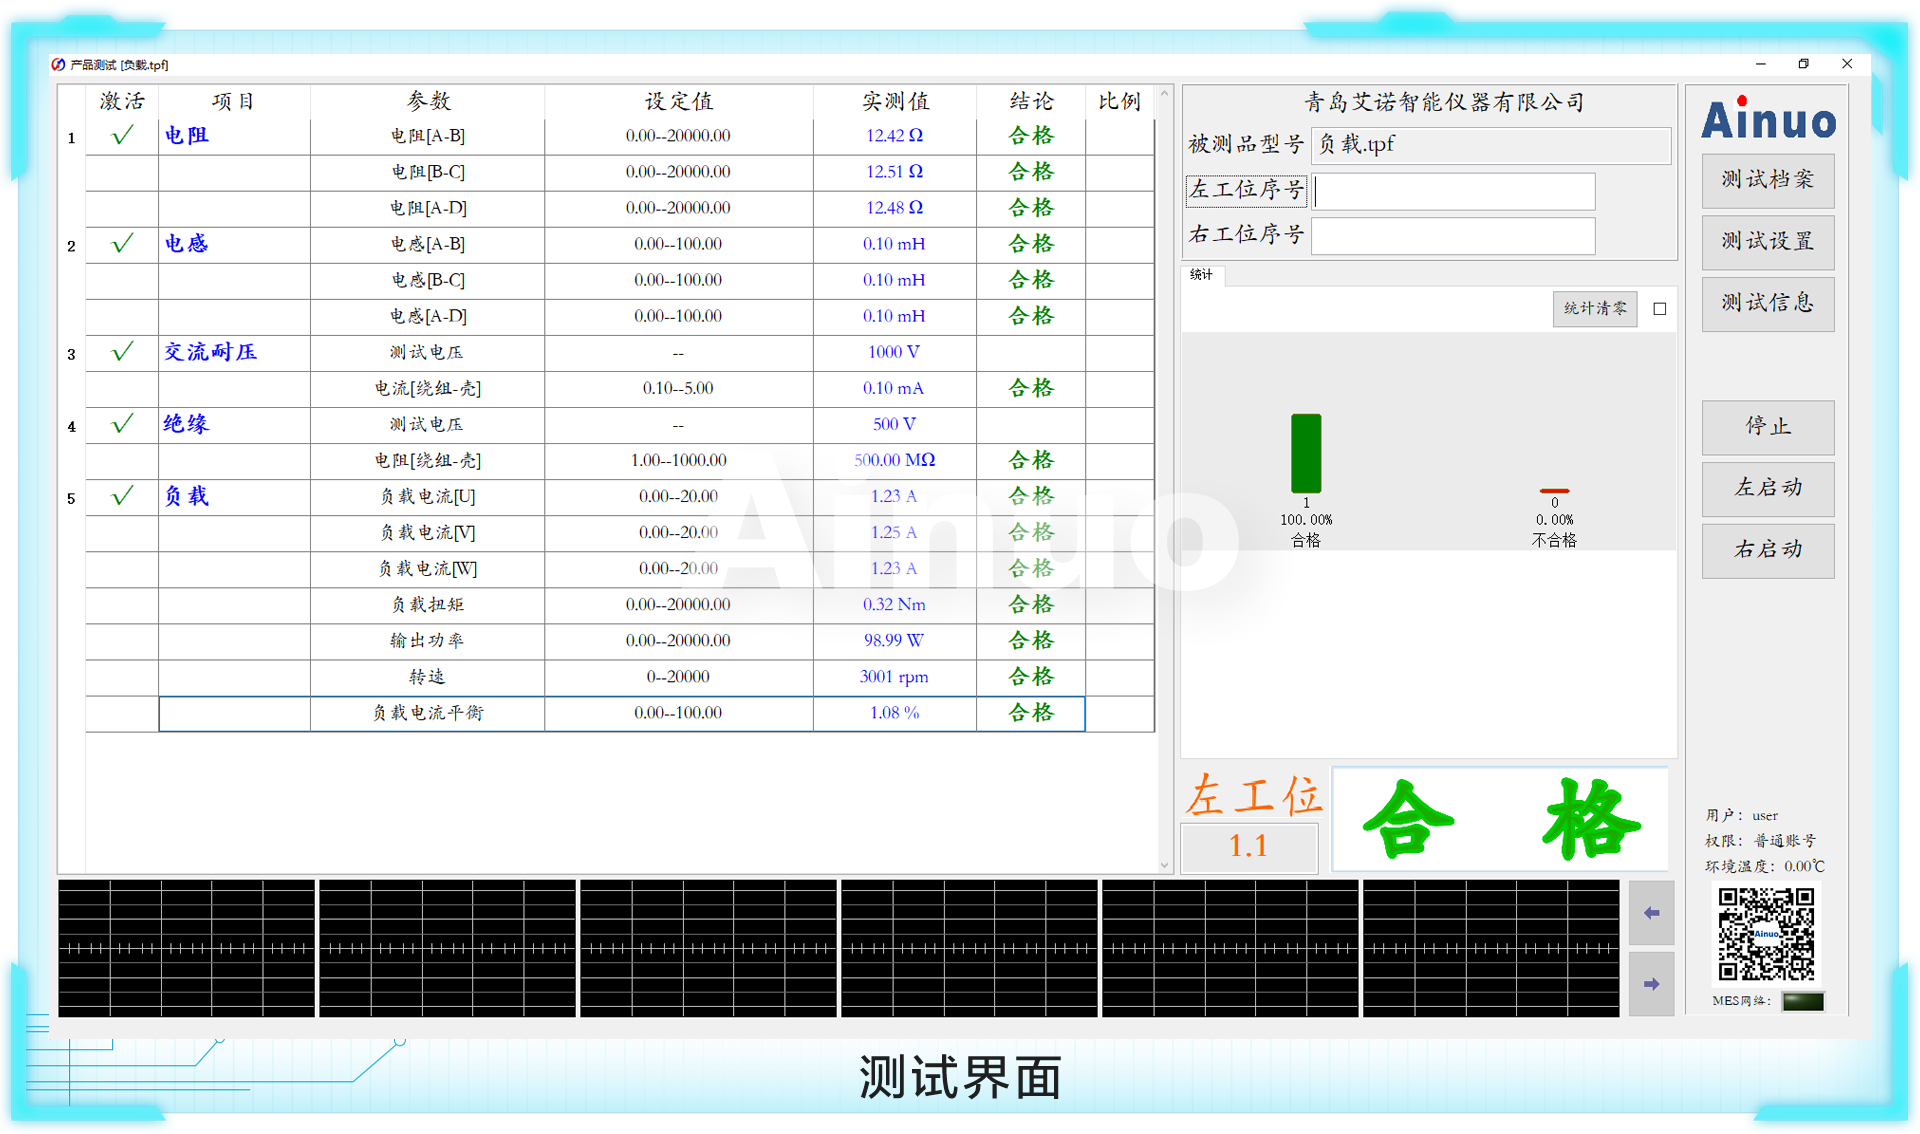Image resolution: width=1920 pixels, height=1134 pixels.
Task: Click table scrollbar up arrow
Action: 1164,93
